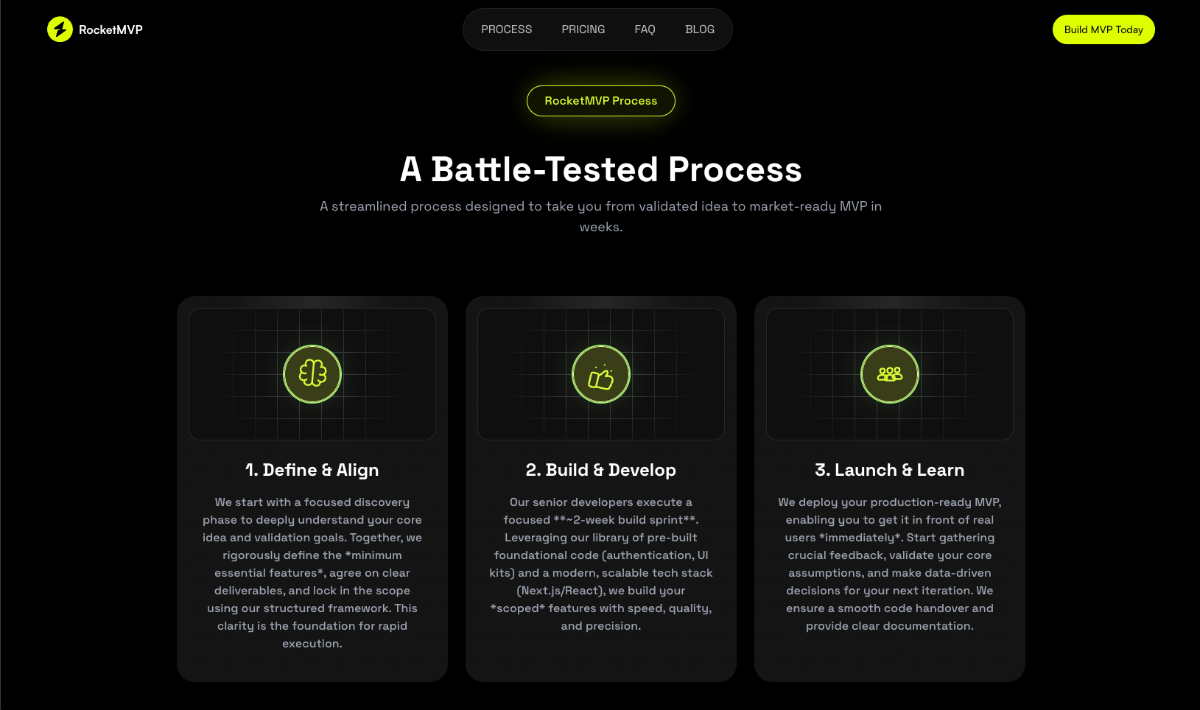Select the '2. Build & Develop' heading
Image resolution: width=1200 pixels, height=710 pixels.
pyautogui.click(x=601, y=470)
